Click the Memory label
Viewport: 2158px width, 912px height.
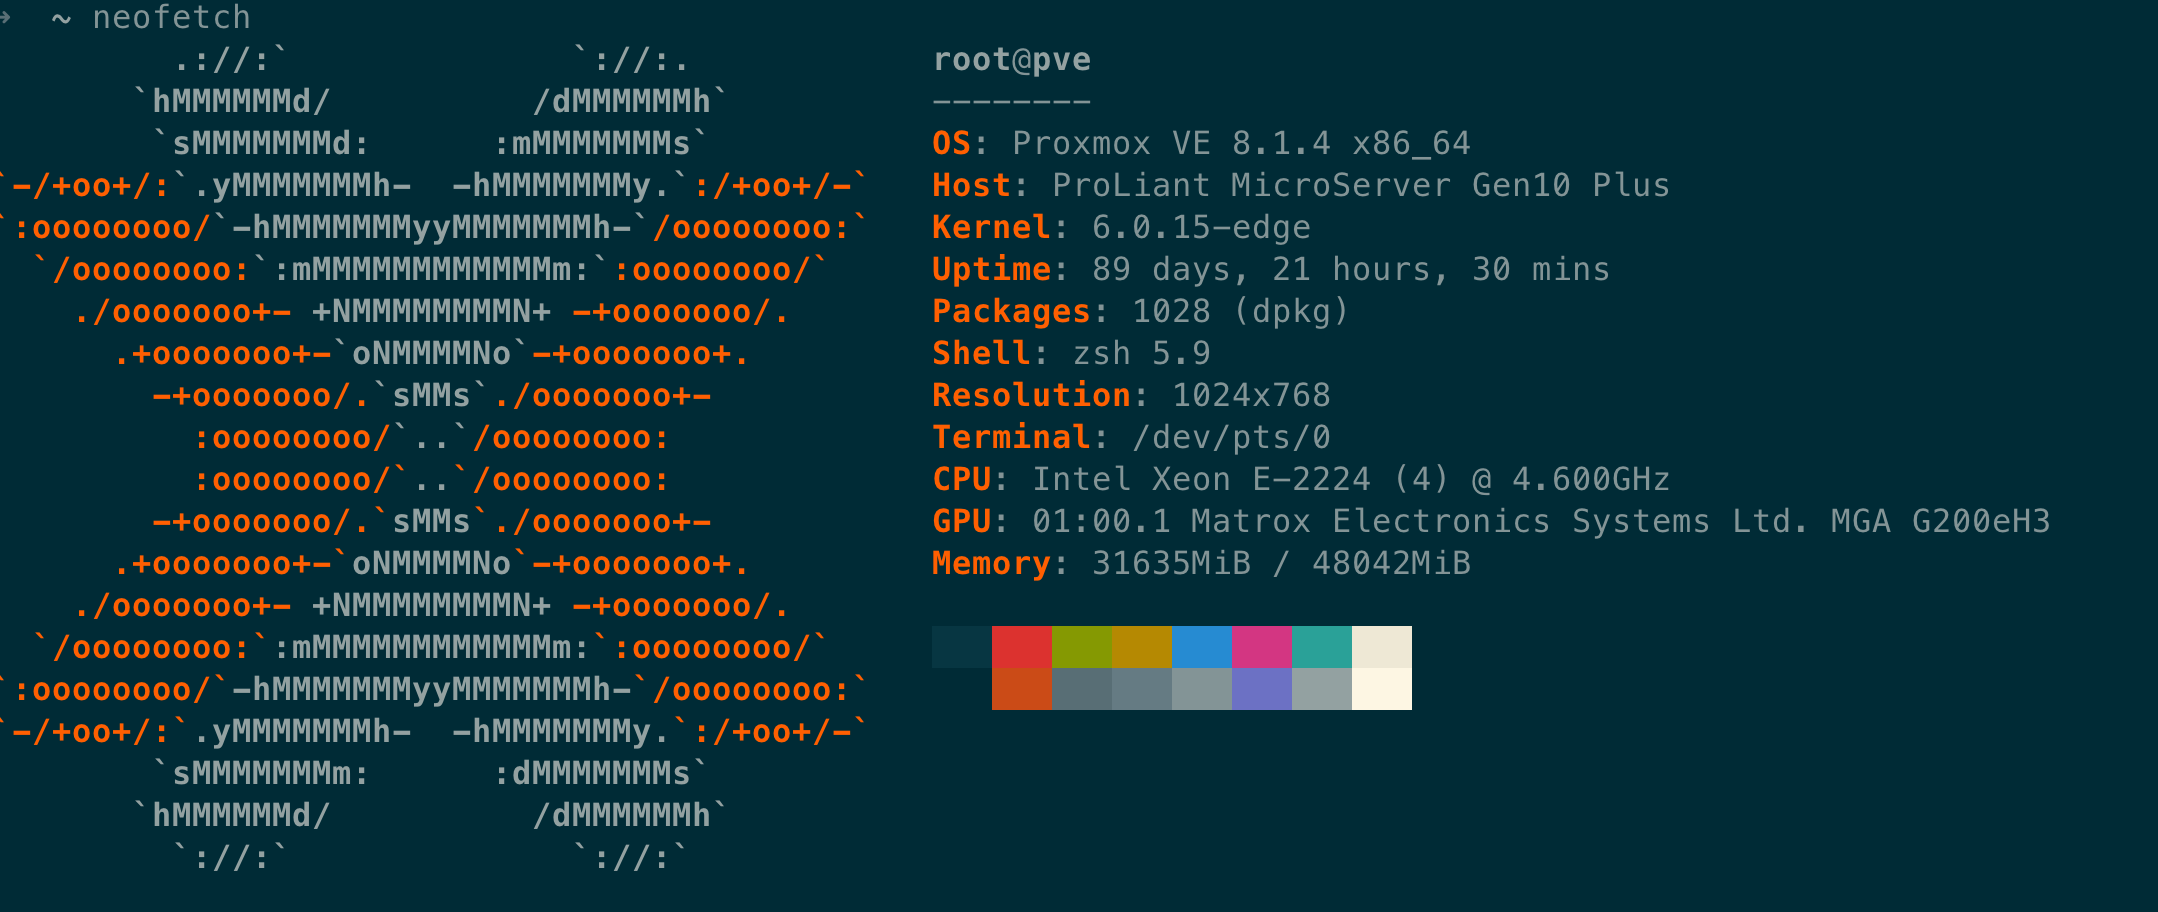[x=991, y=564]
